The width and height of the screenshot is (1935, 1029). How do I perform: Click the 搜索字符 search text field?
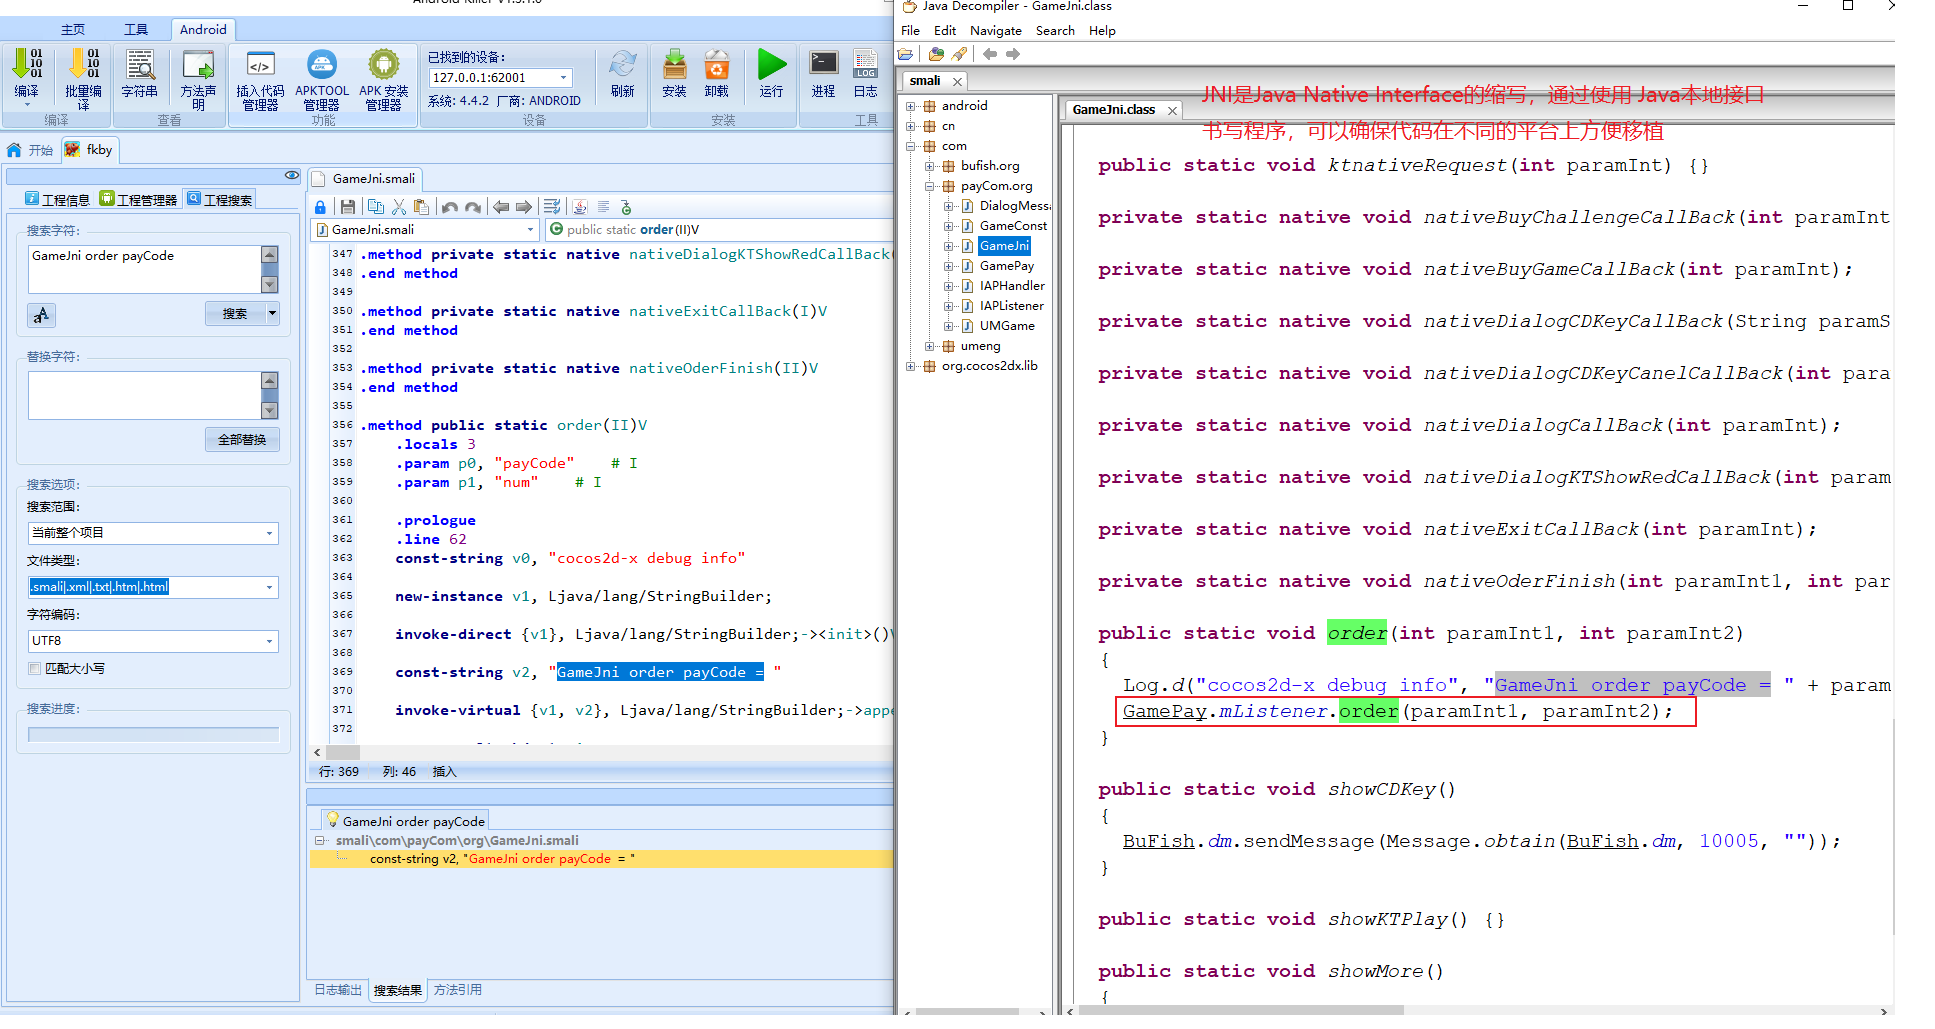[145, 269]
